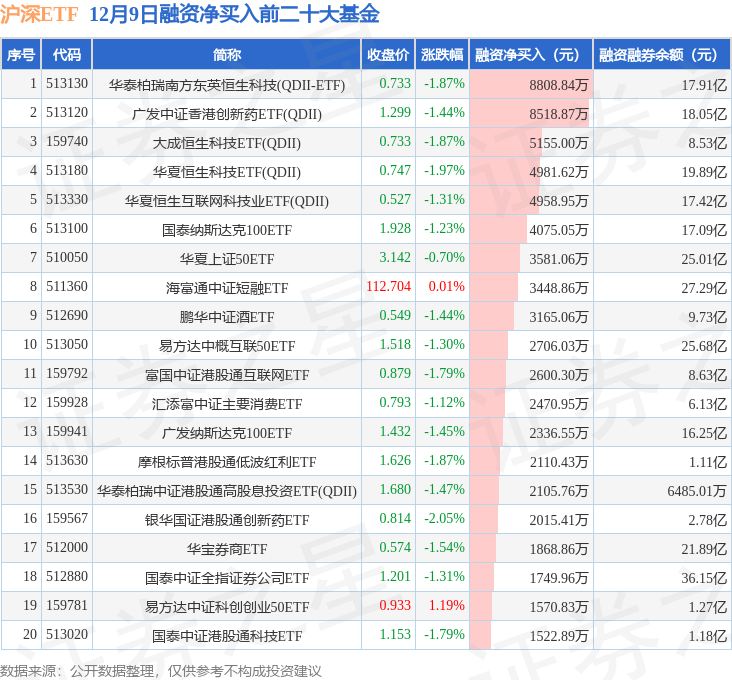Viewport: 732px width, 680px height.
Task: Click net buy value 8808.84万
Action: [x=558, y=85]
